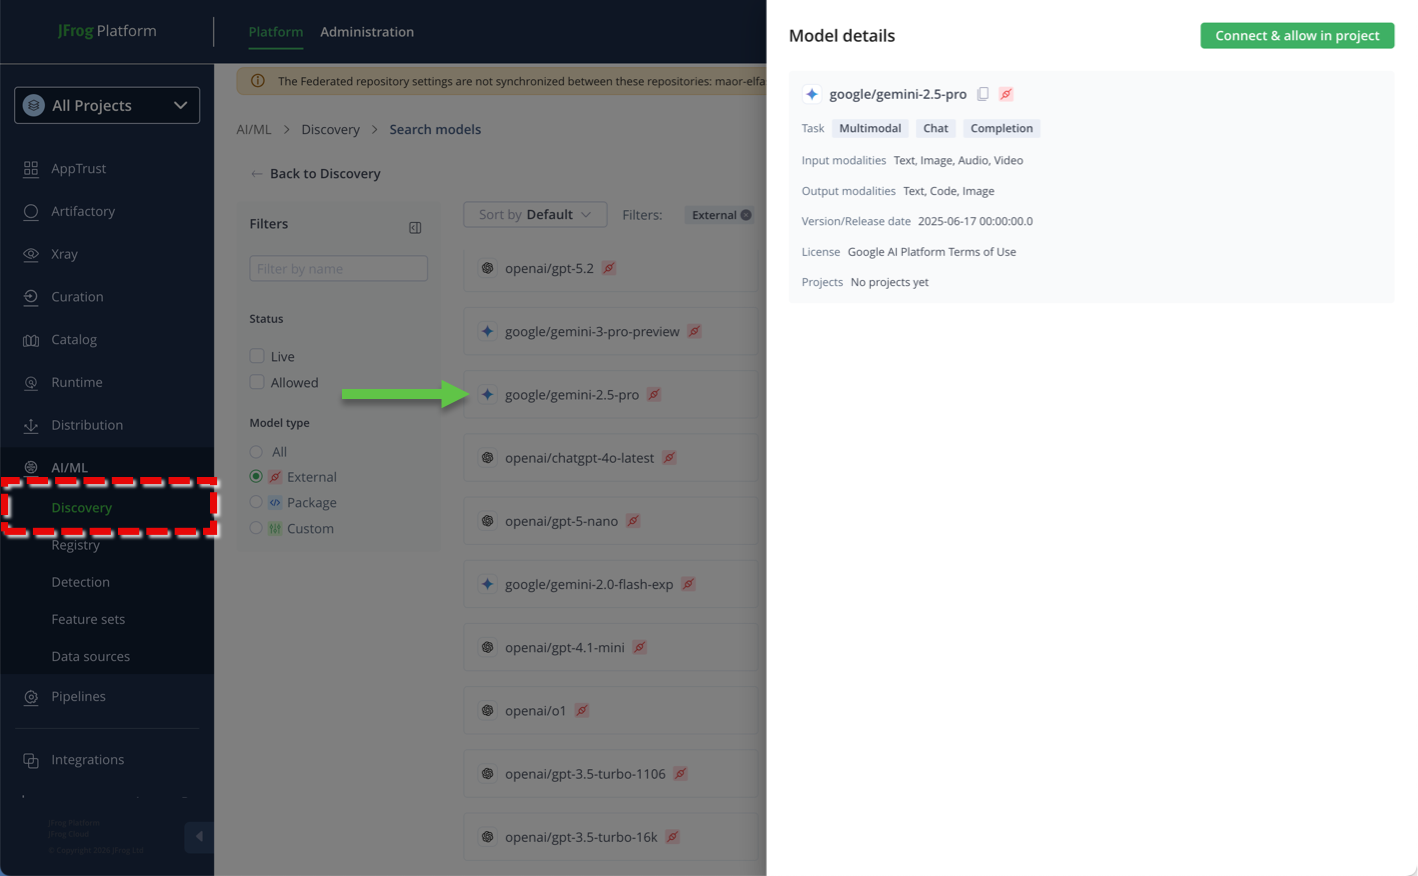Screen dimensions: 1418x876
Task: Click the 'openai/gpt-4.1-mini' model name
Action: pos(565,648)
